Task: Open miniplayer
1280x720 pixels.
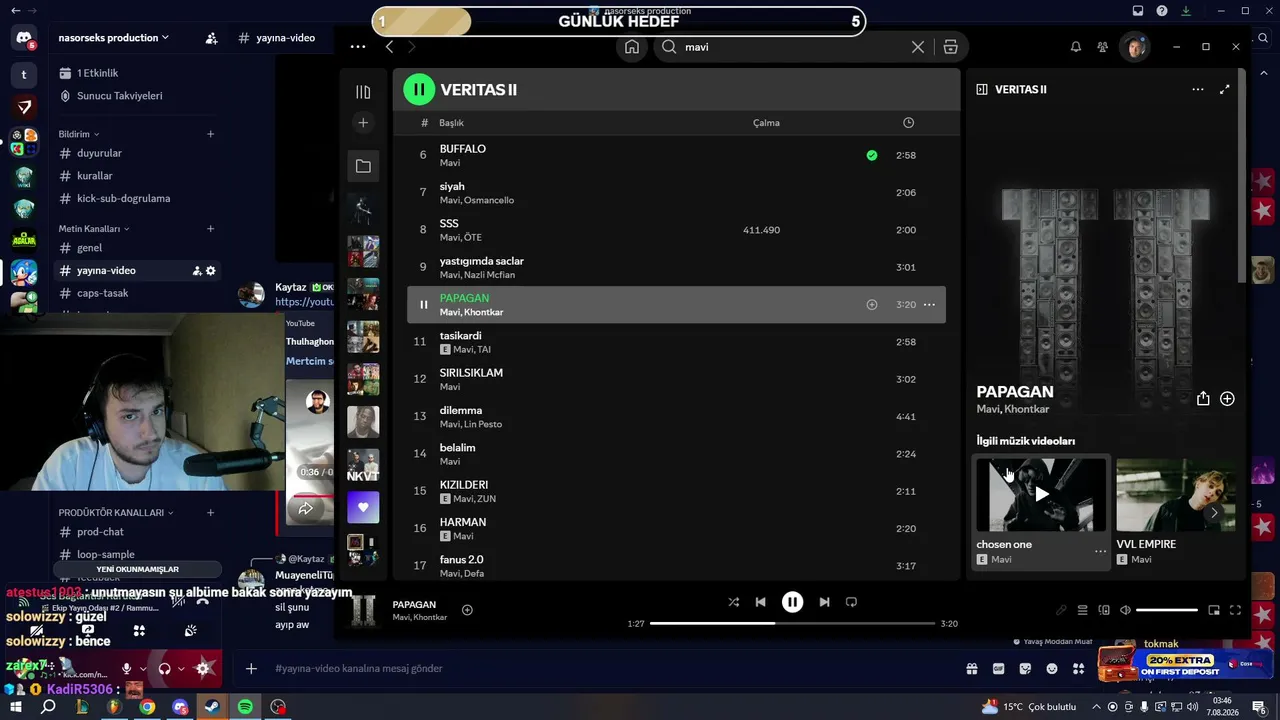Action: click(x=1214, y=610)
